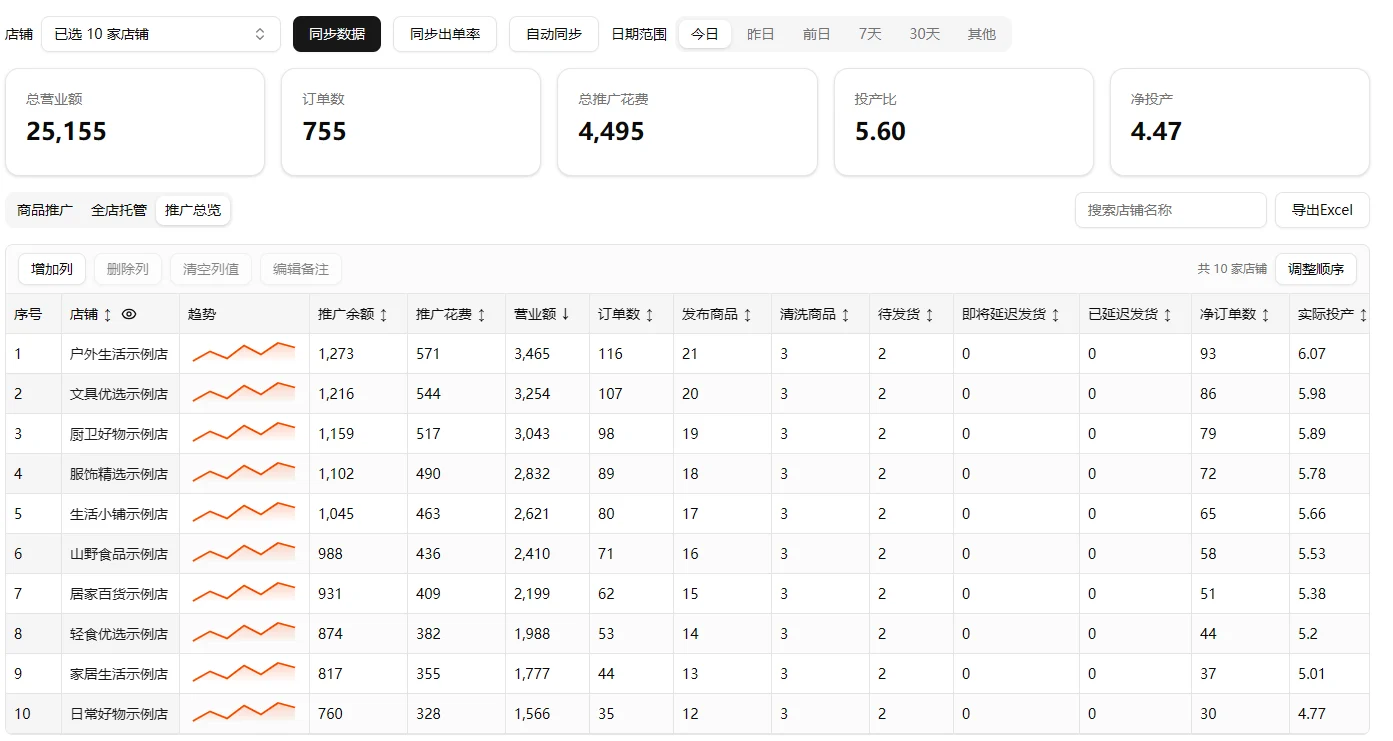
Task: Select 7天 date range
Action: [x=870, y=34]
